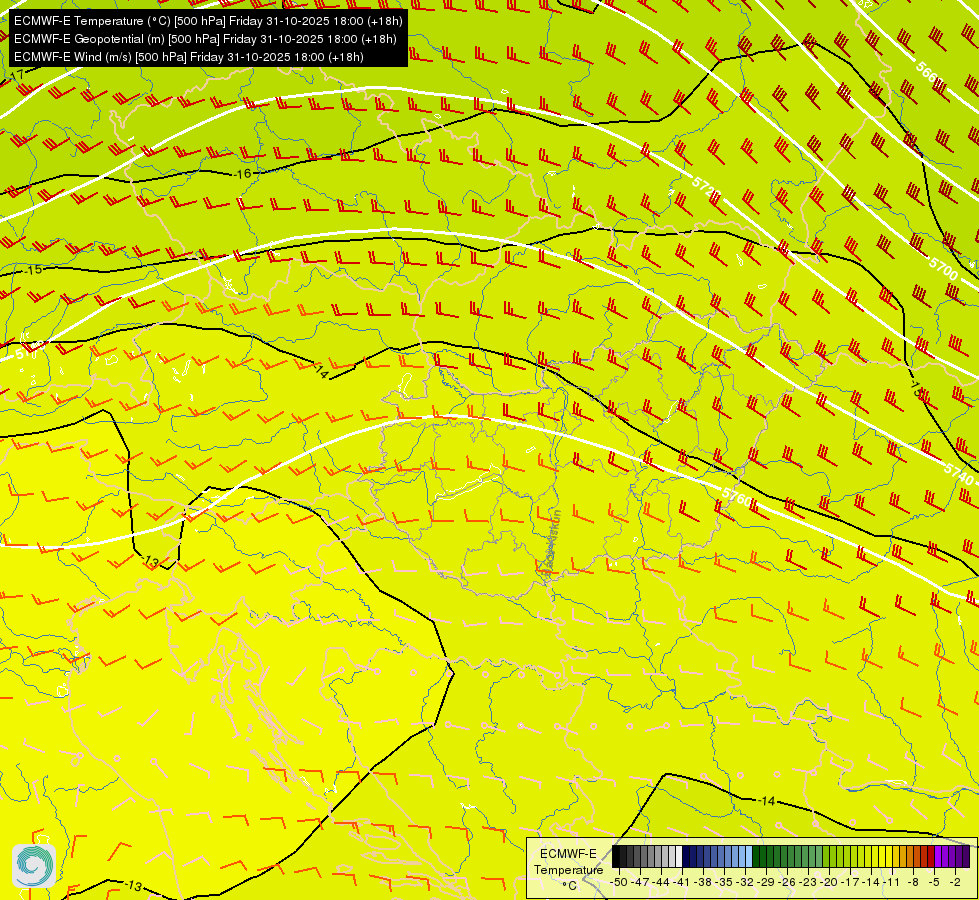Screen dimensions: 979x900
Task: Click the -35 value on the legend scale
Action: [x=724, y=882]
